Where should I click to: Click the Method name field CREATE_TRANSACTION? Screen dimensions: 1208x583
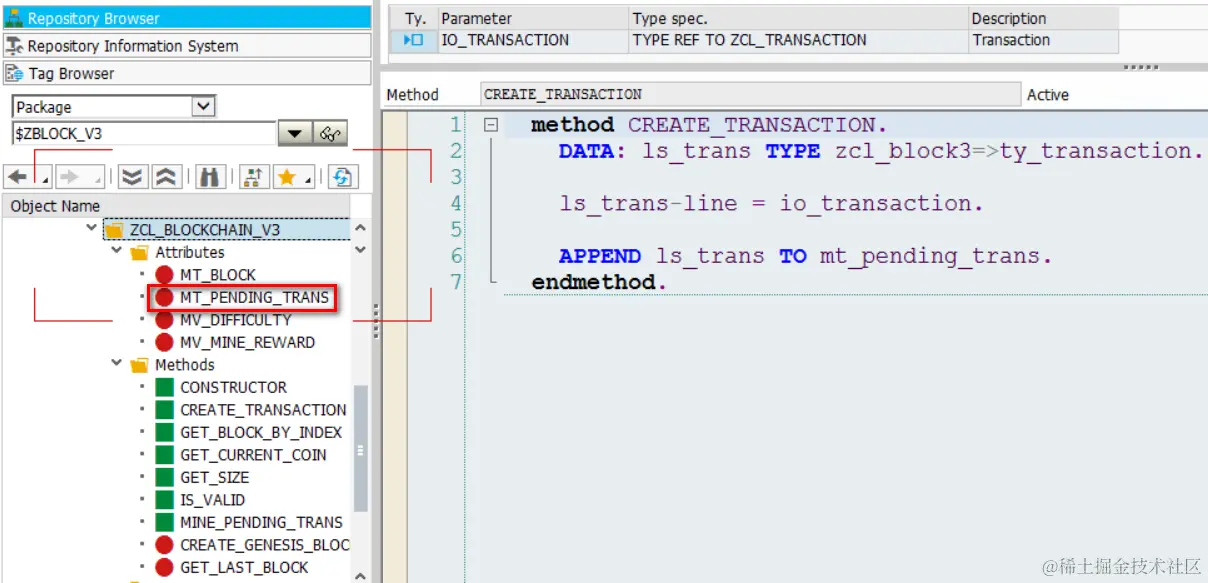pos(751,94)
